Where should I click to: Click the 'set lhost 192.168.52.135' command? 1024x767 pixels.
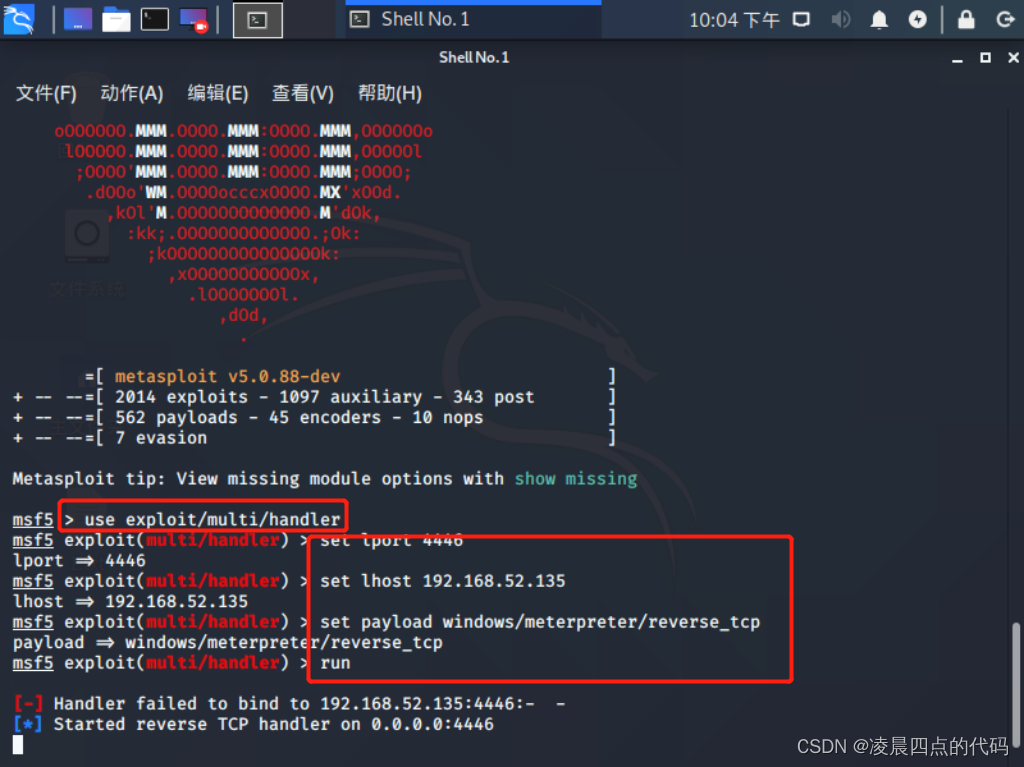443,581
